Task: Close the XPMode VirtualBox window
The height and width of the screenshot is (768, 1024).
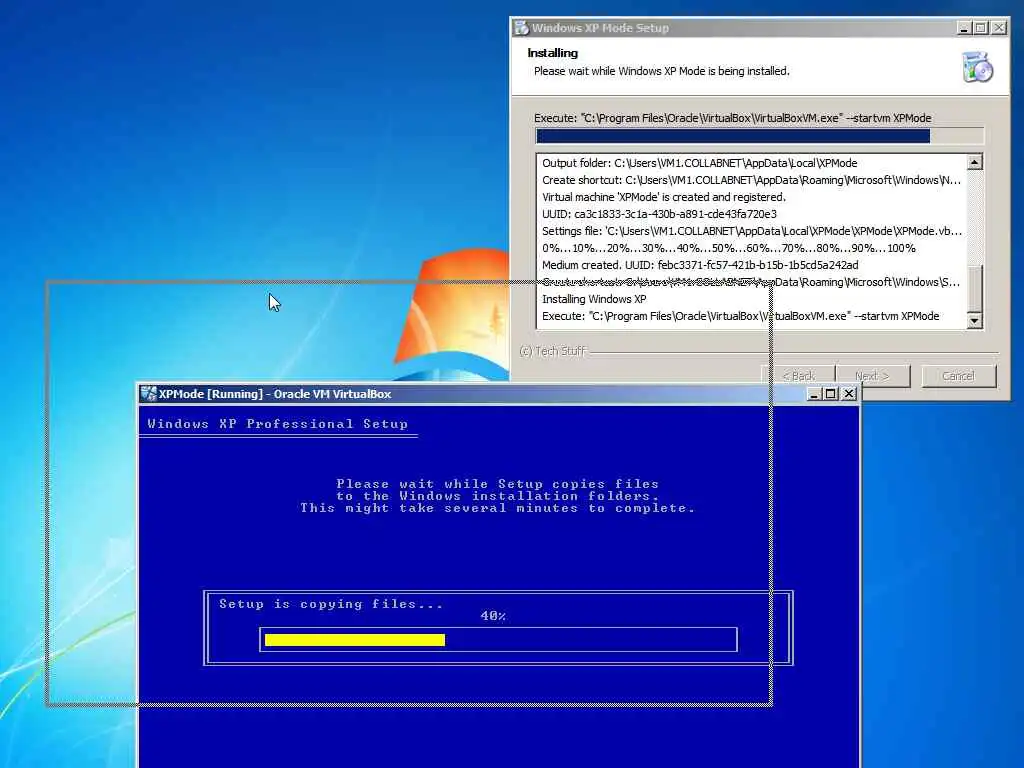Action: 848,394
